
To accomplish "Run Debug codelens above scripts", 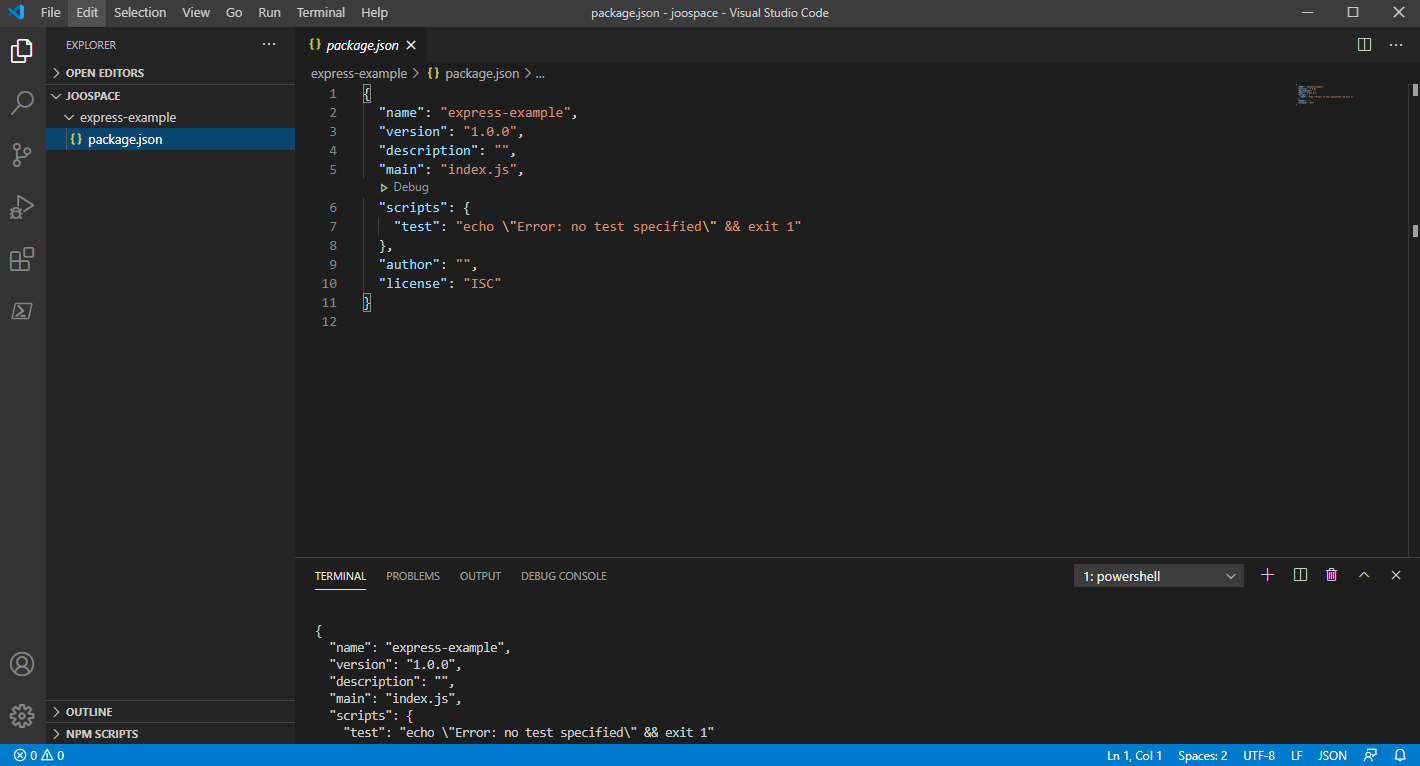I will [x=404, y=187].
